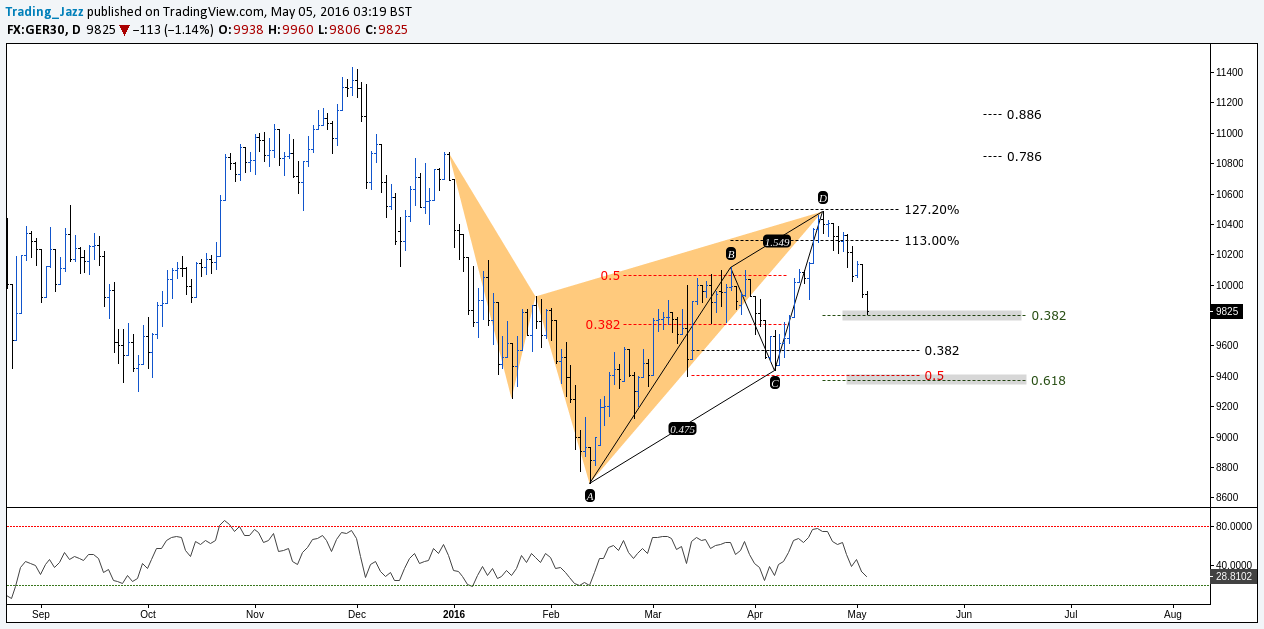Click the 127.20% extension label
Image resolution: width=1264 pixels, height=629 pixels.
coord(931,210)
